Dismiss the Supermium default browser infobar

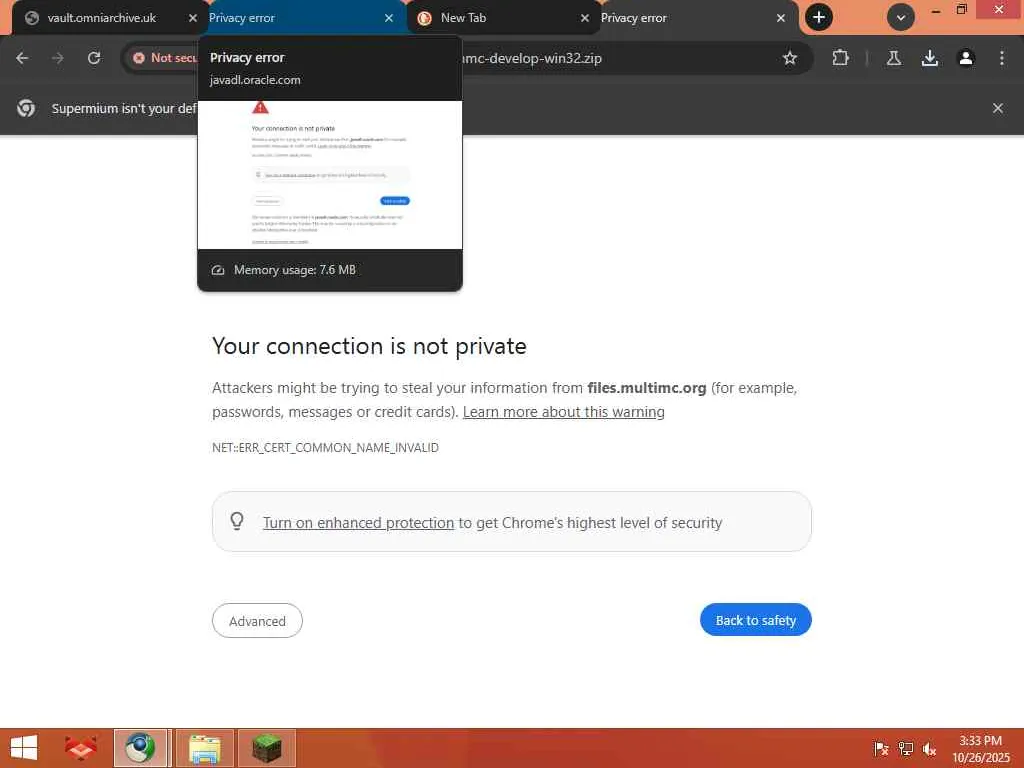(998, 108)
